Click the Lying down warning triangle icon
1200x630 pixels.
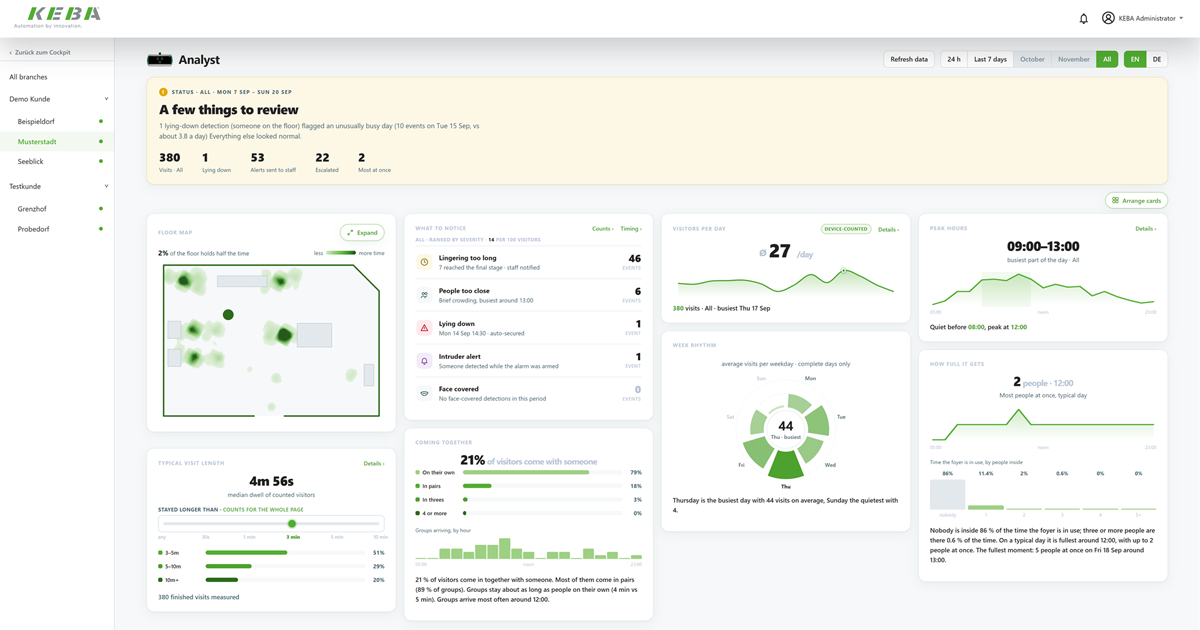[424, 328]
